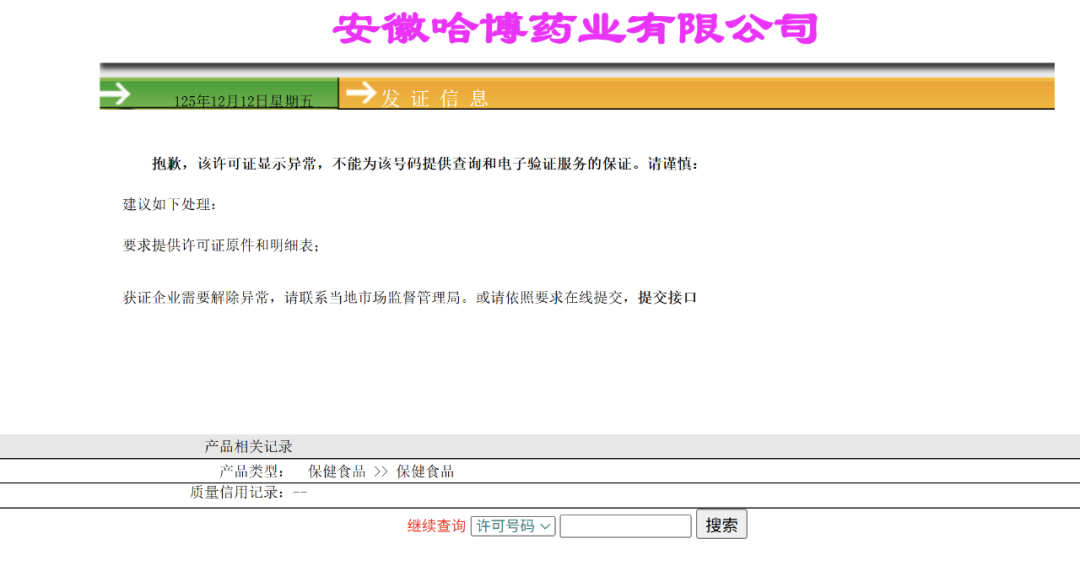This screenshot has width=1080, height=582.
Task: Click inside the empty search input field
Action: tap(625, 524)
